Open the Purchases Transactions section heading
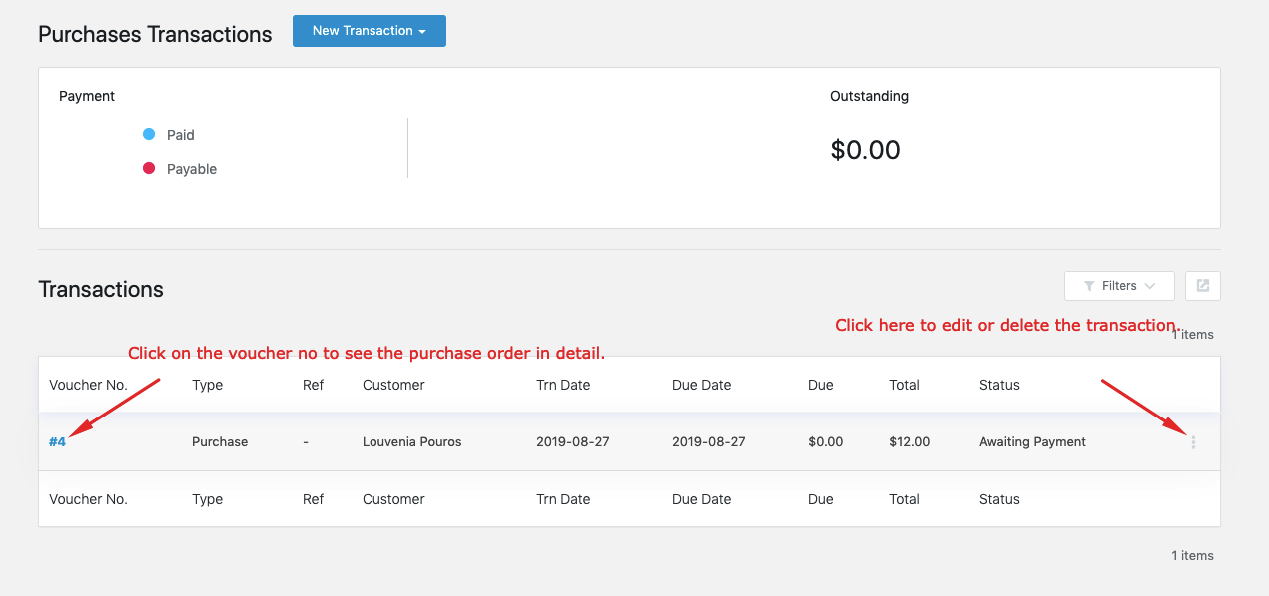Viewport: 1269px width, 596px height. pos(154,33)
